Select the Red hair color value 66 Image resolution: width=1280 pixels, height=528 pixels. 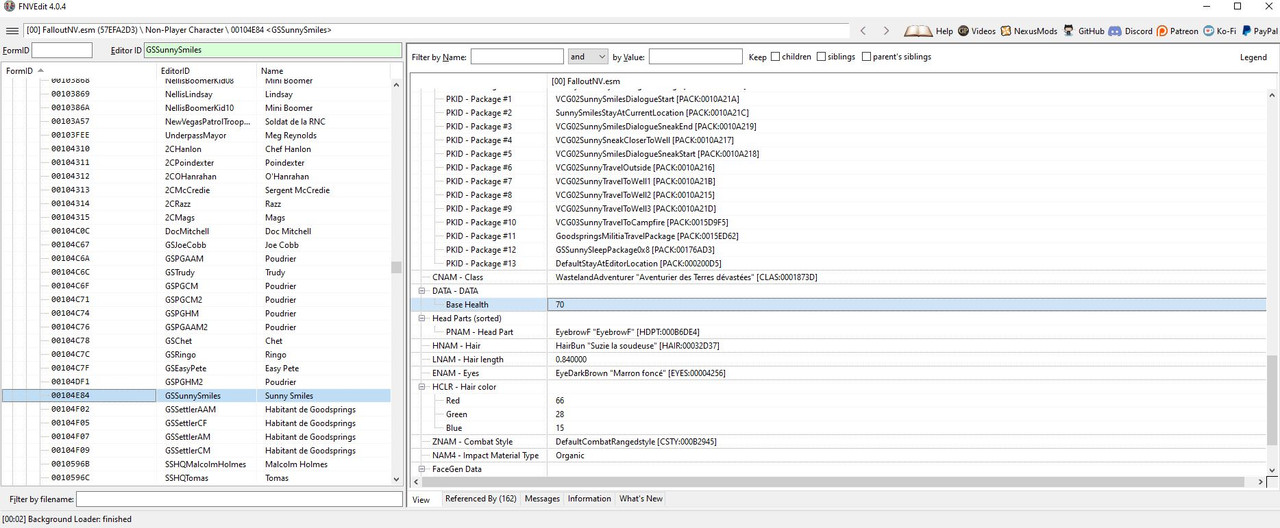(906, 400)
